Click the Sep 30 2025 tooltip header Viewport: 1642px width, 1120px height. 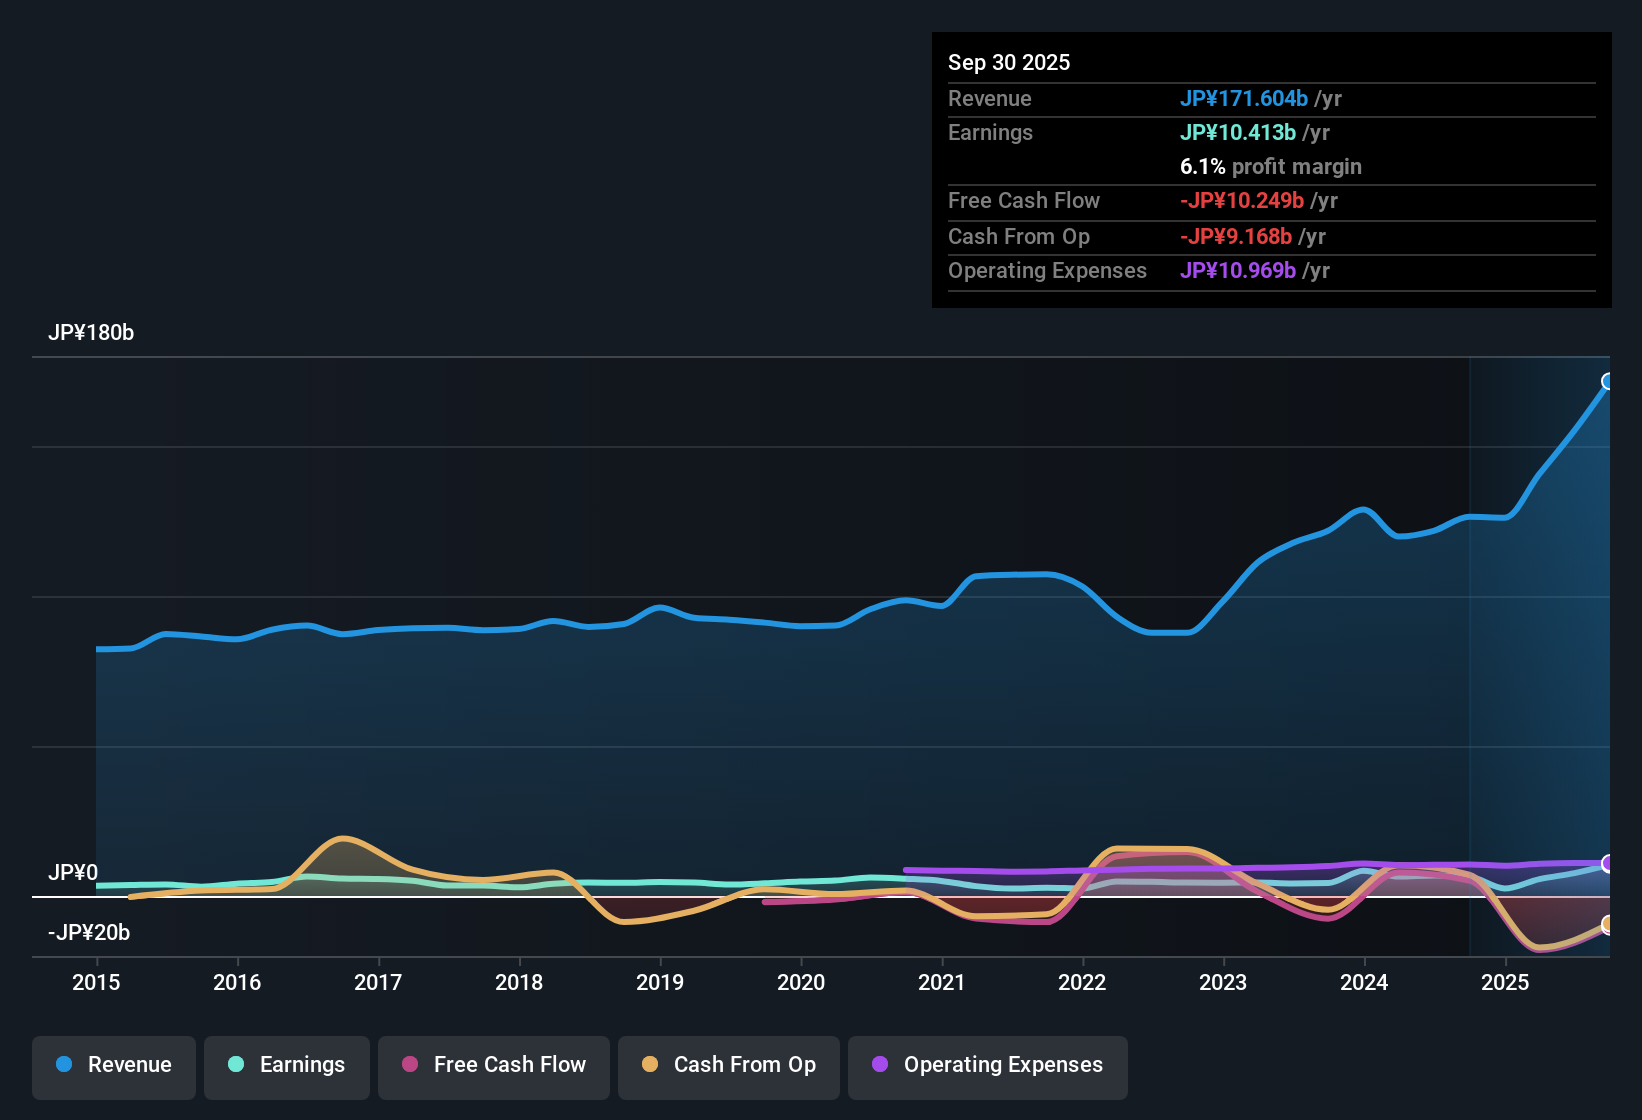(1009, 62)
